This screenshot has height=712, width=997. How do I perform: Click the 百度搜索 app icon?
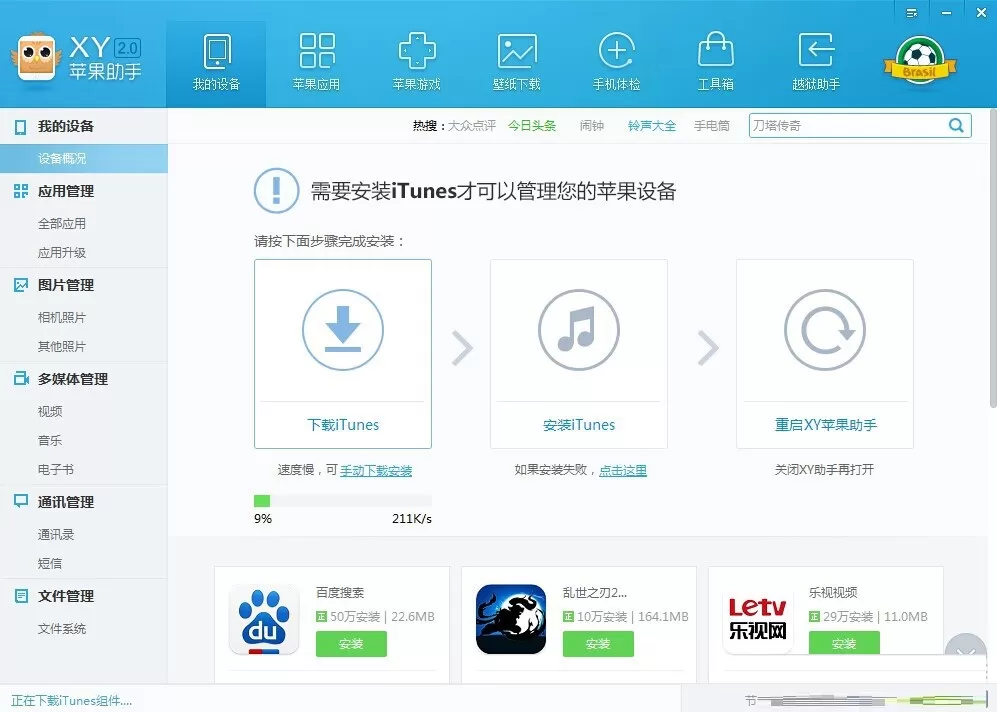point(264,619)
